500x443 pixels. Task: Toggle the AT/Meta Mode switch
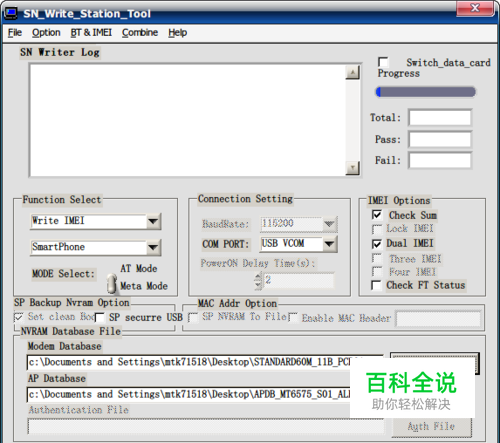112,284
